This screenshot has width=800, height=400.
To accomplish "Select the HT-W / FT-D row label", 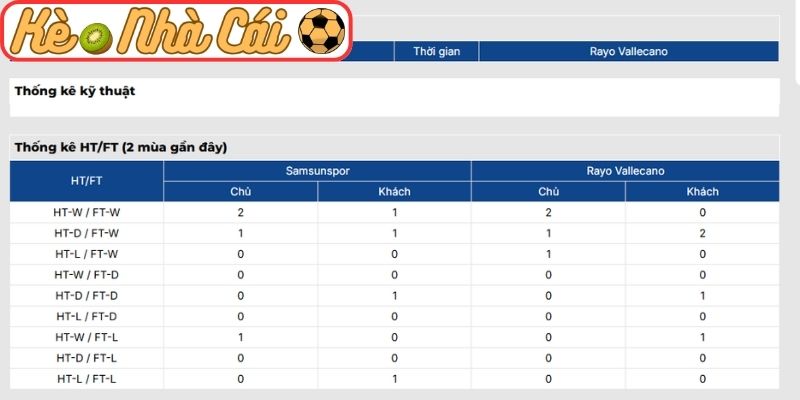I will click(86, 275).
